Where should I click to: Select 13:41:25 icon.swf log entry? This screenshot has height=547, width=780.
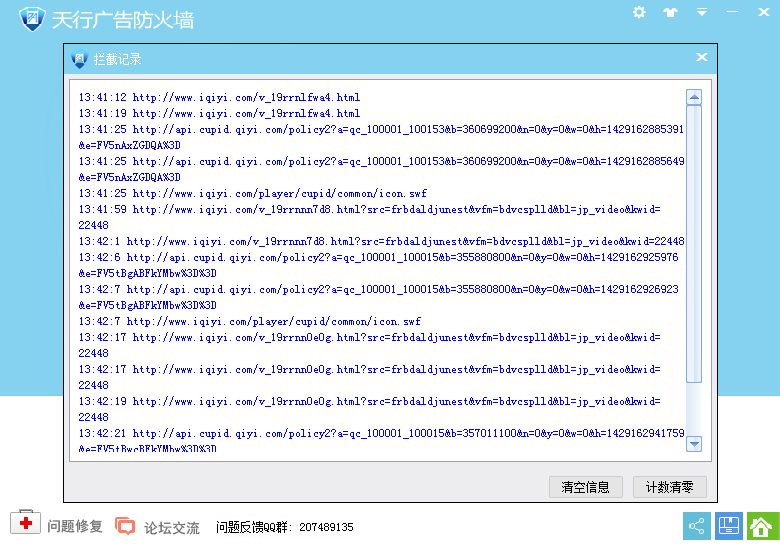(253, 193)
